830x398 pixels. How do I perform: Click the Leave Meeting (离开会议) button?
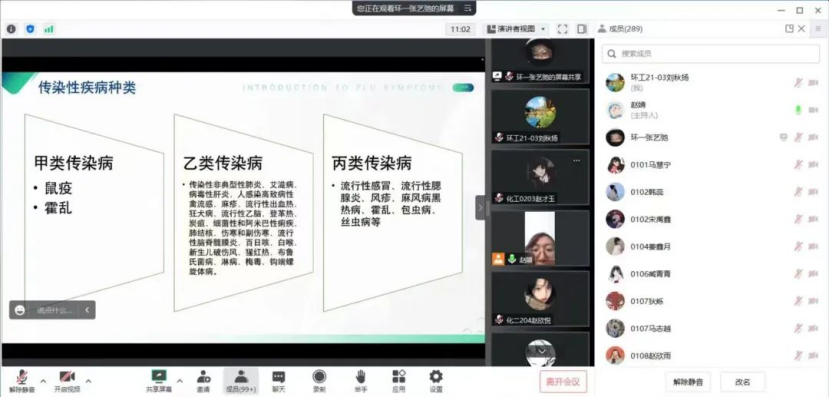coord(563,382)
